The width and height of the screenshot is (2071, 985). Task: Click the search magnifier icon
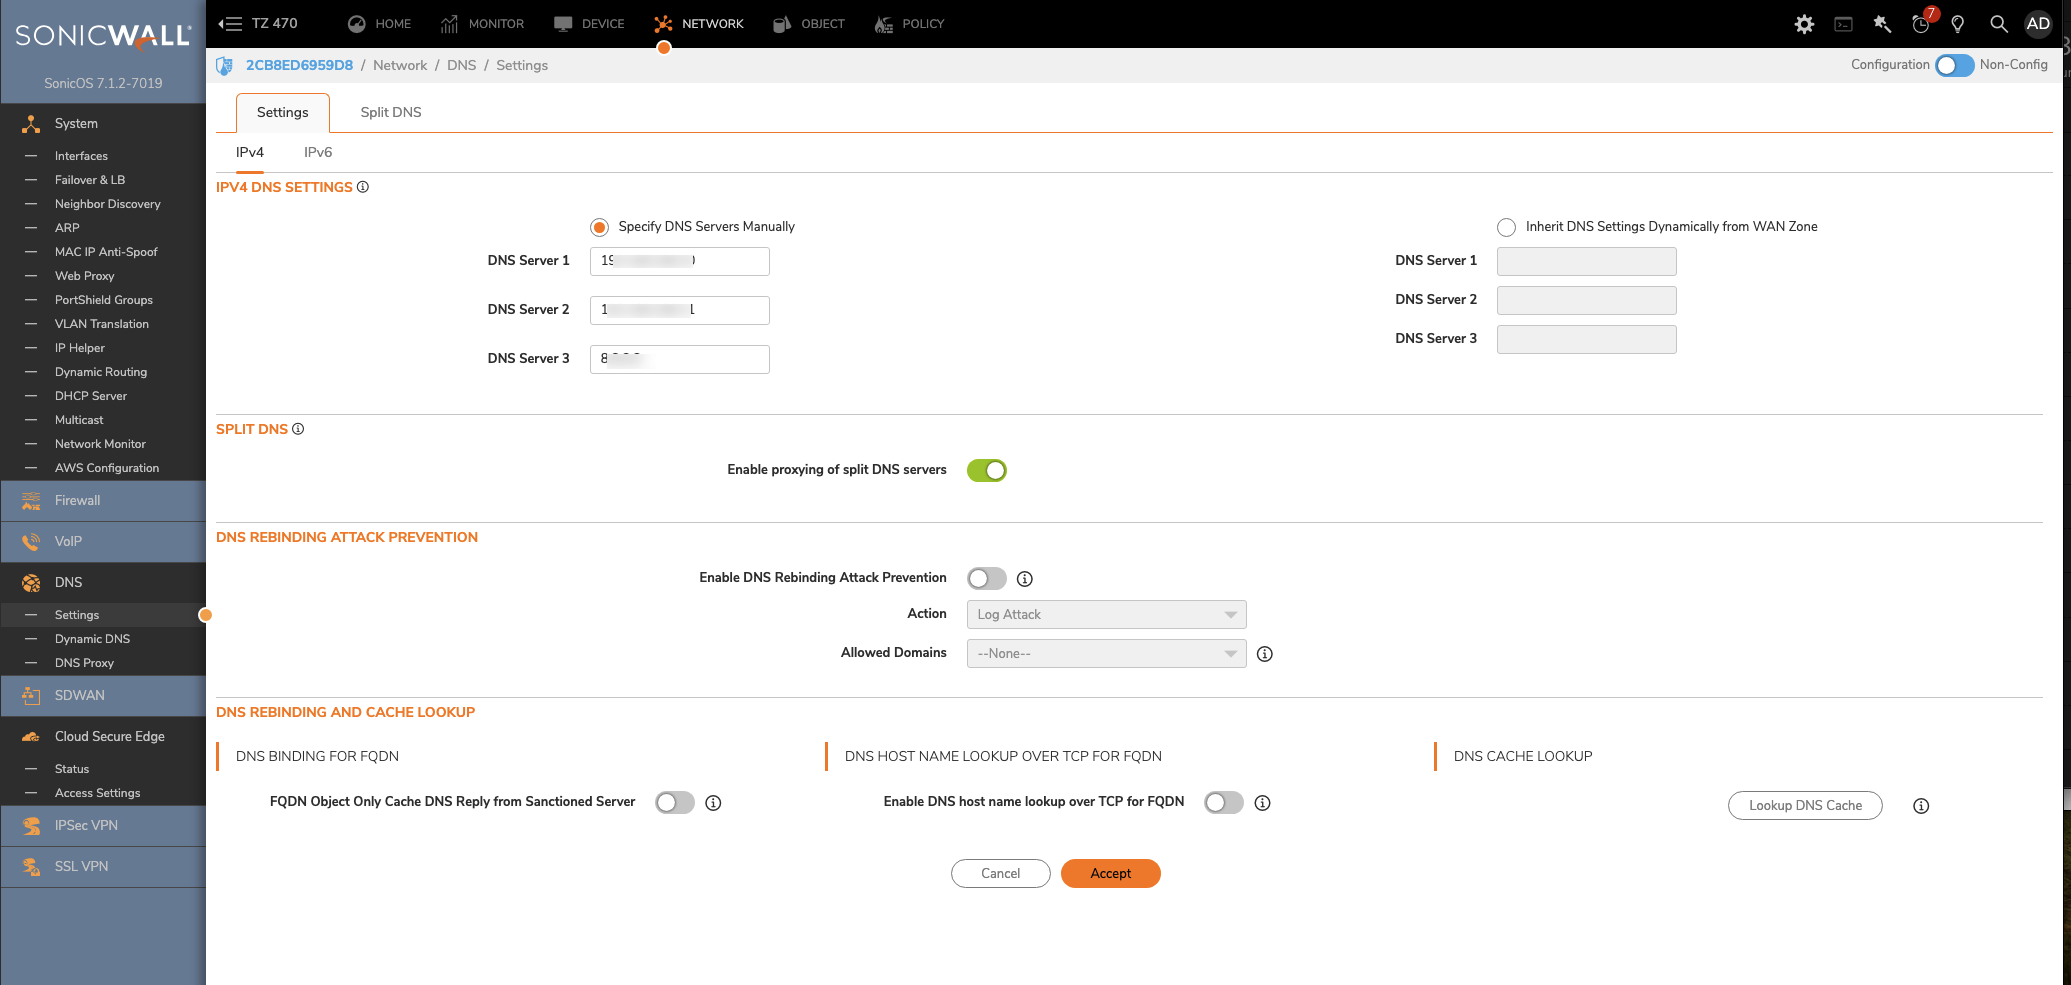click(x=1998, y=24)
